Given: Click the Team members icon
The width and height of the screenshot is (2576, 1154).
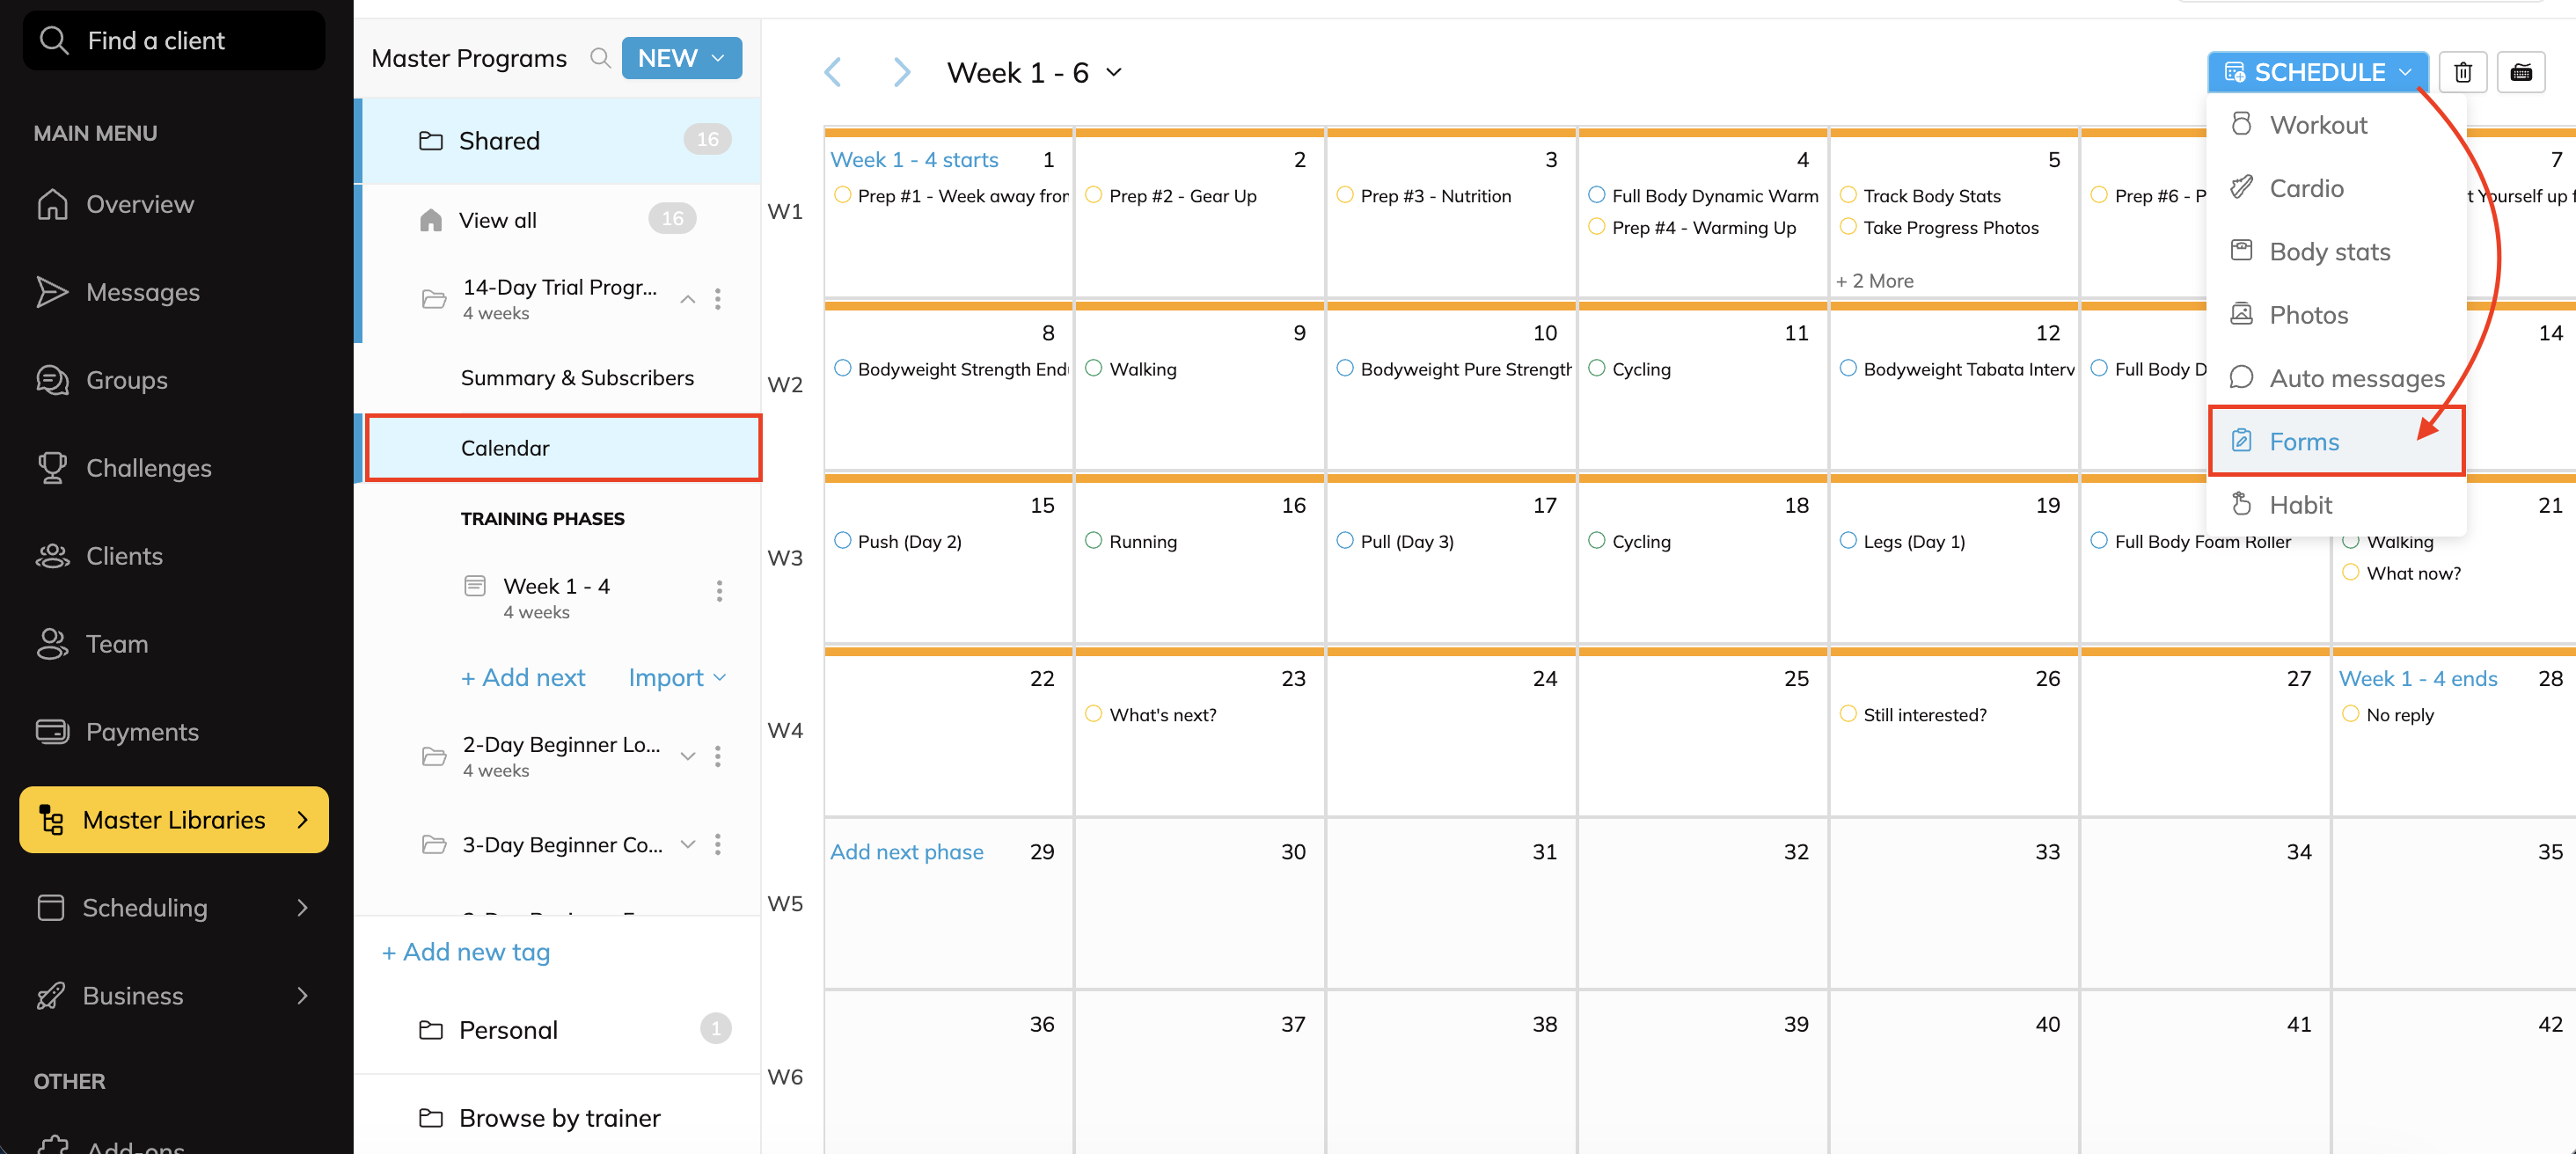Looking at the screenshot, I should 52,644.
